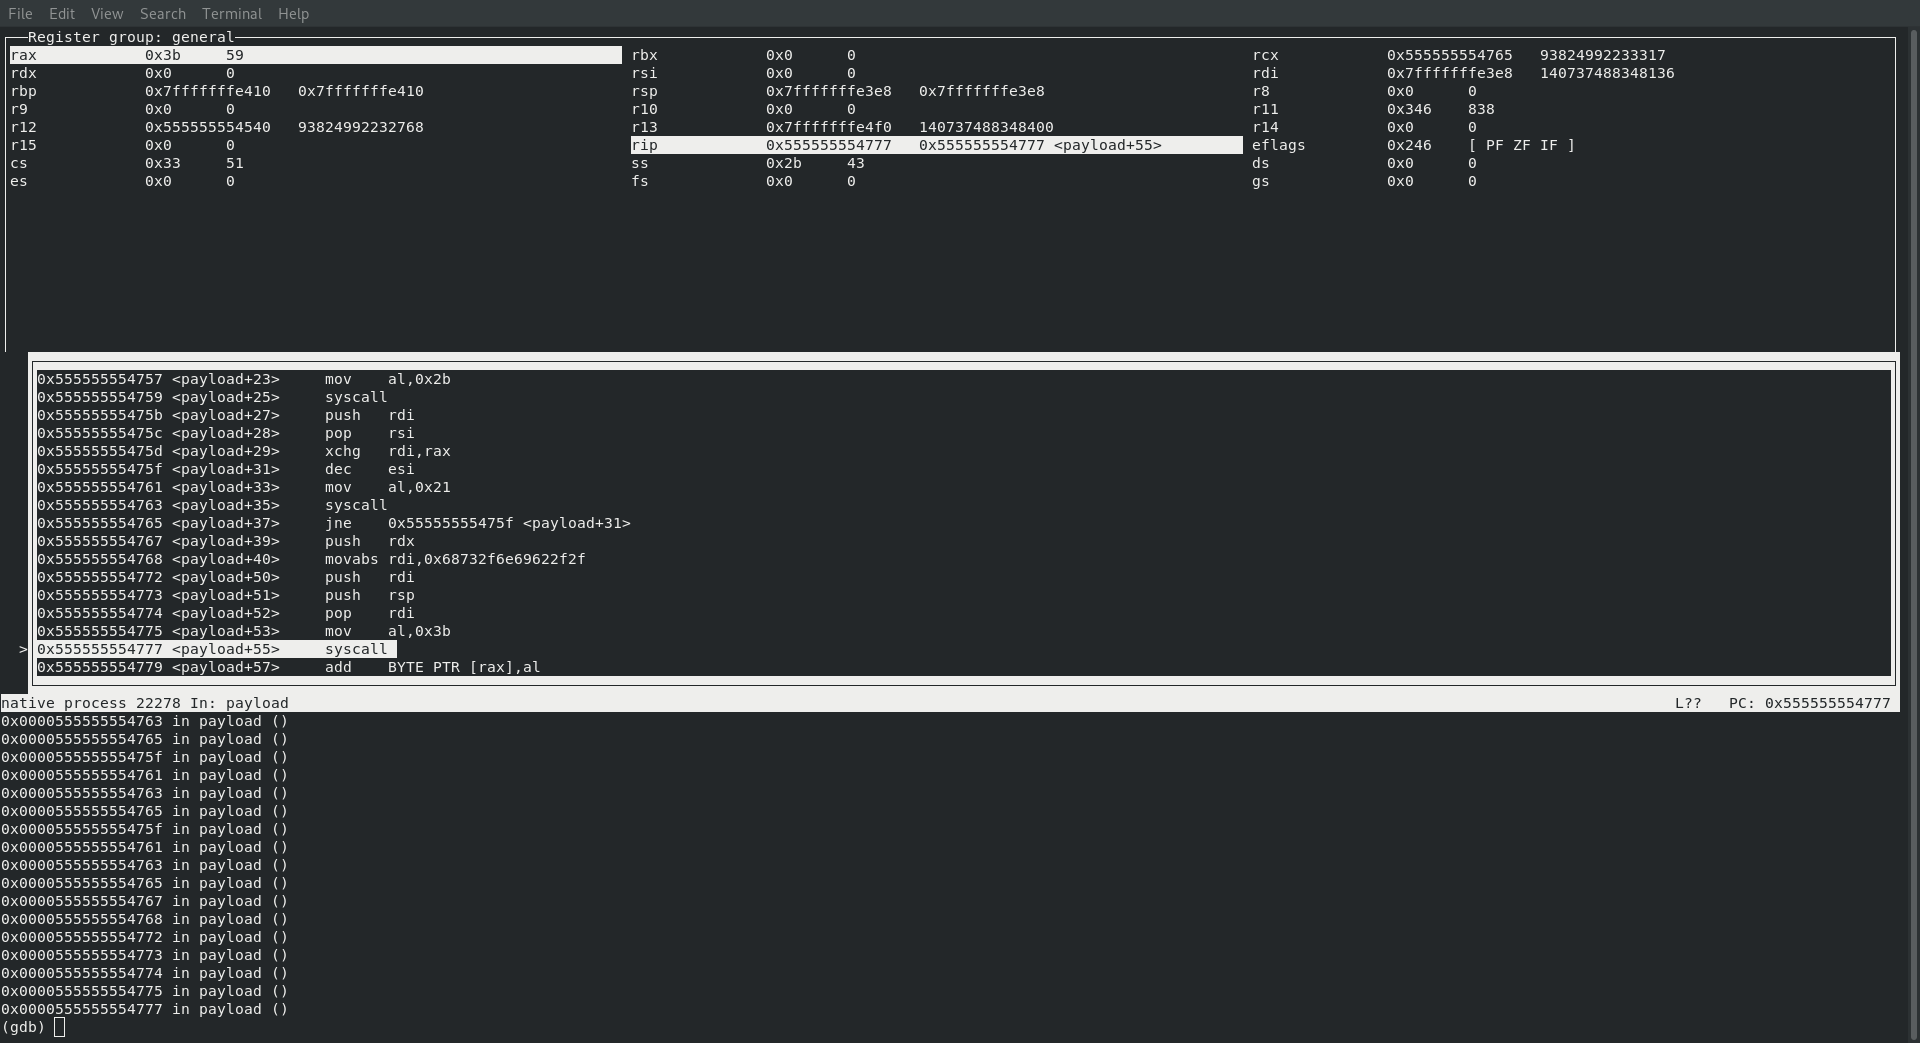Open the Edit menu
The width and height of the screenshot is (1920, 1043).
click(61, 13)
